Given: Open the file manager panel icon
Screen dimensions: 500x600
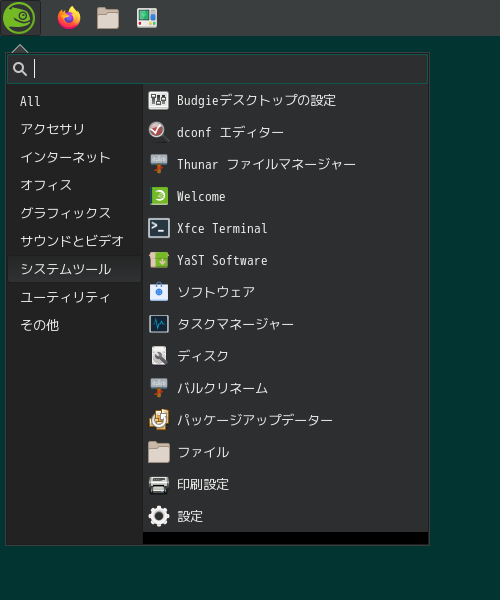Looking at the screenshot, I should click(x=108, y=18).
